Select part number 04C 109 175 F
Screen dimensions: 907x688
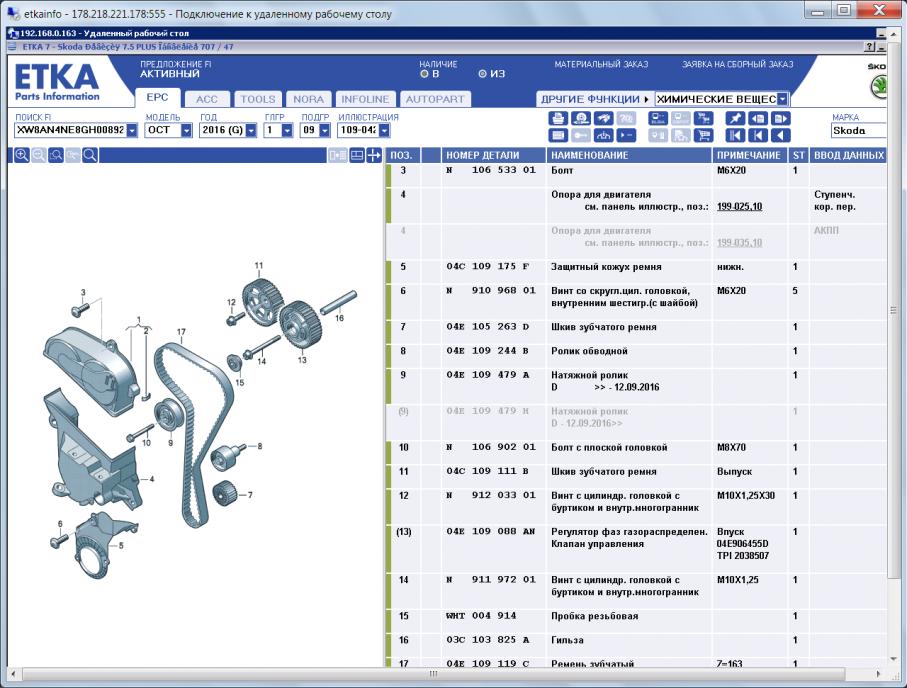point(487,267)
